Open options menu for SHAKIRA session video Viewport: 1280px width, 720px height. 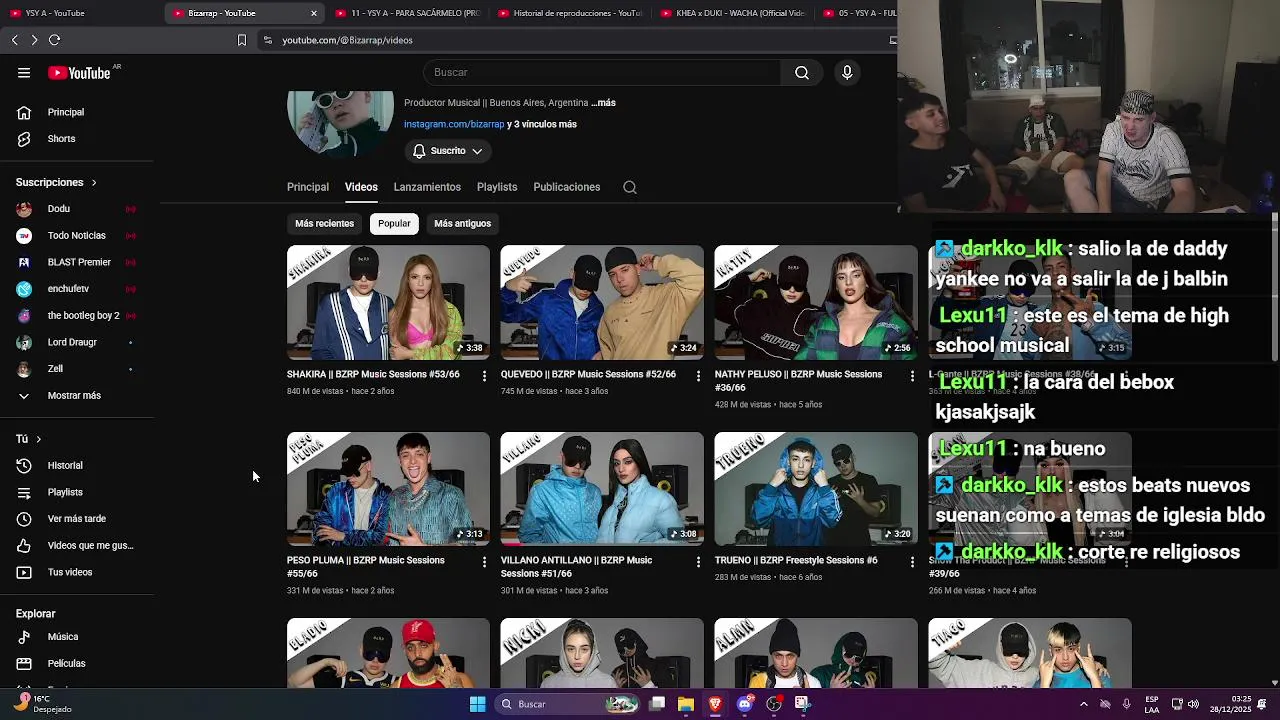point(484,376)
